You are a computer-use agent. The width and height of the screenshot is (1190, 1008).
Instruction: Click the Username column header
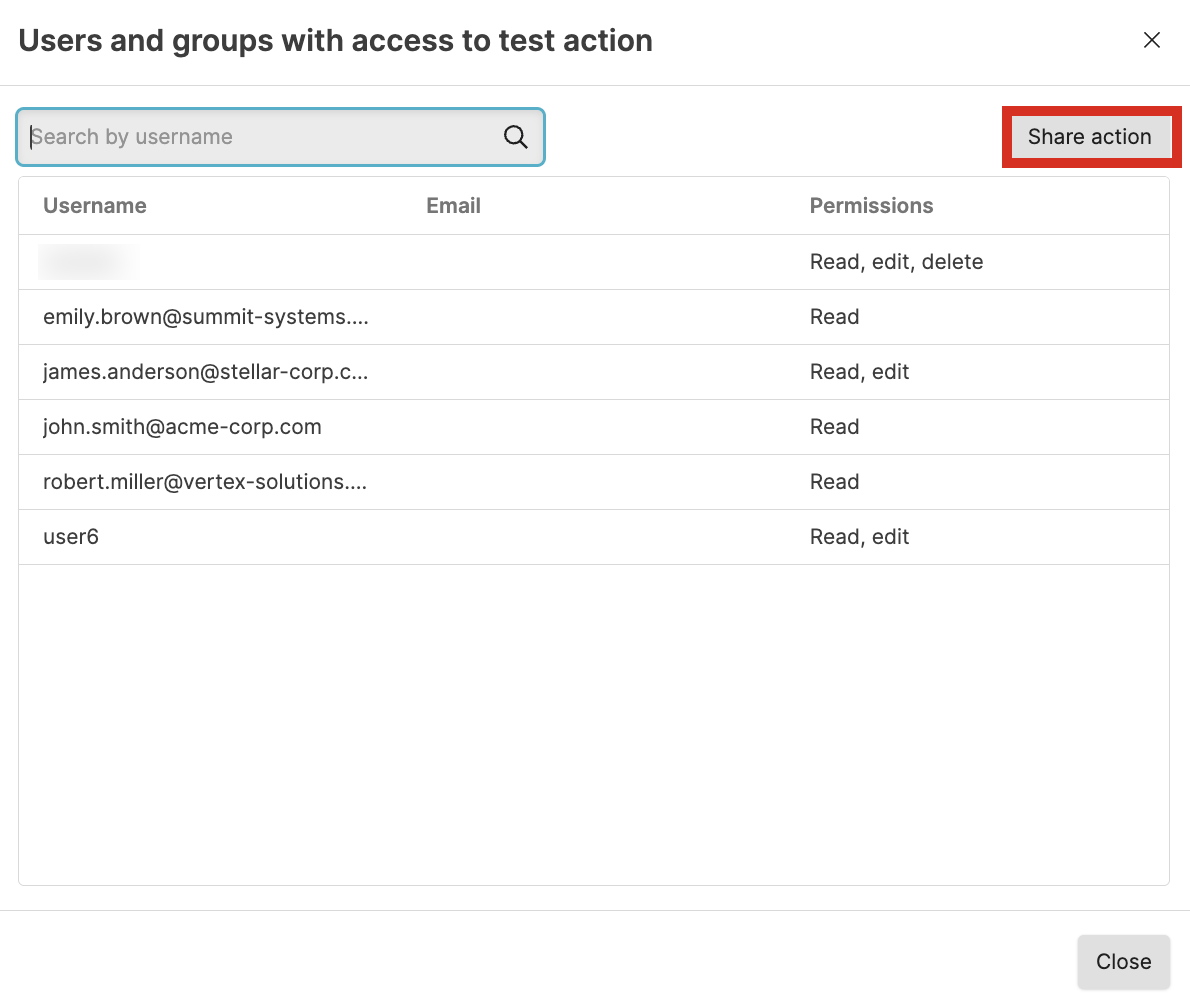click(95, 206)
